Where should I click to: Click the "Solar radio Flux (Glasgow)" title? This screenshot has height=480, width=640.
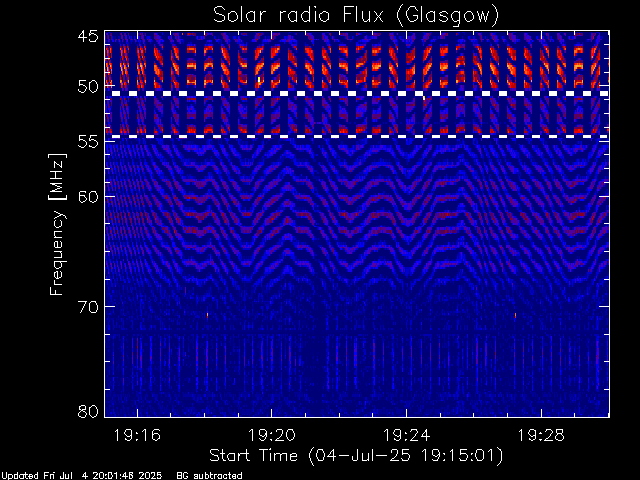coord(355,14)
